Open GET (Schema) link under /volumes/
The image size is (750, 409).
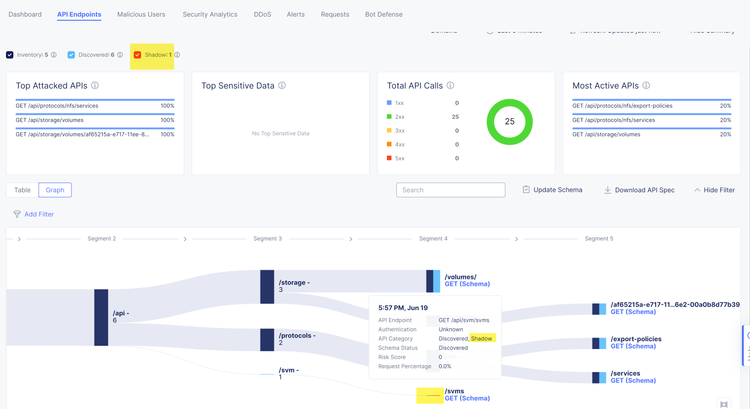[x=467, y=284]
